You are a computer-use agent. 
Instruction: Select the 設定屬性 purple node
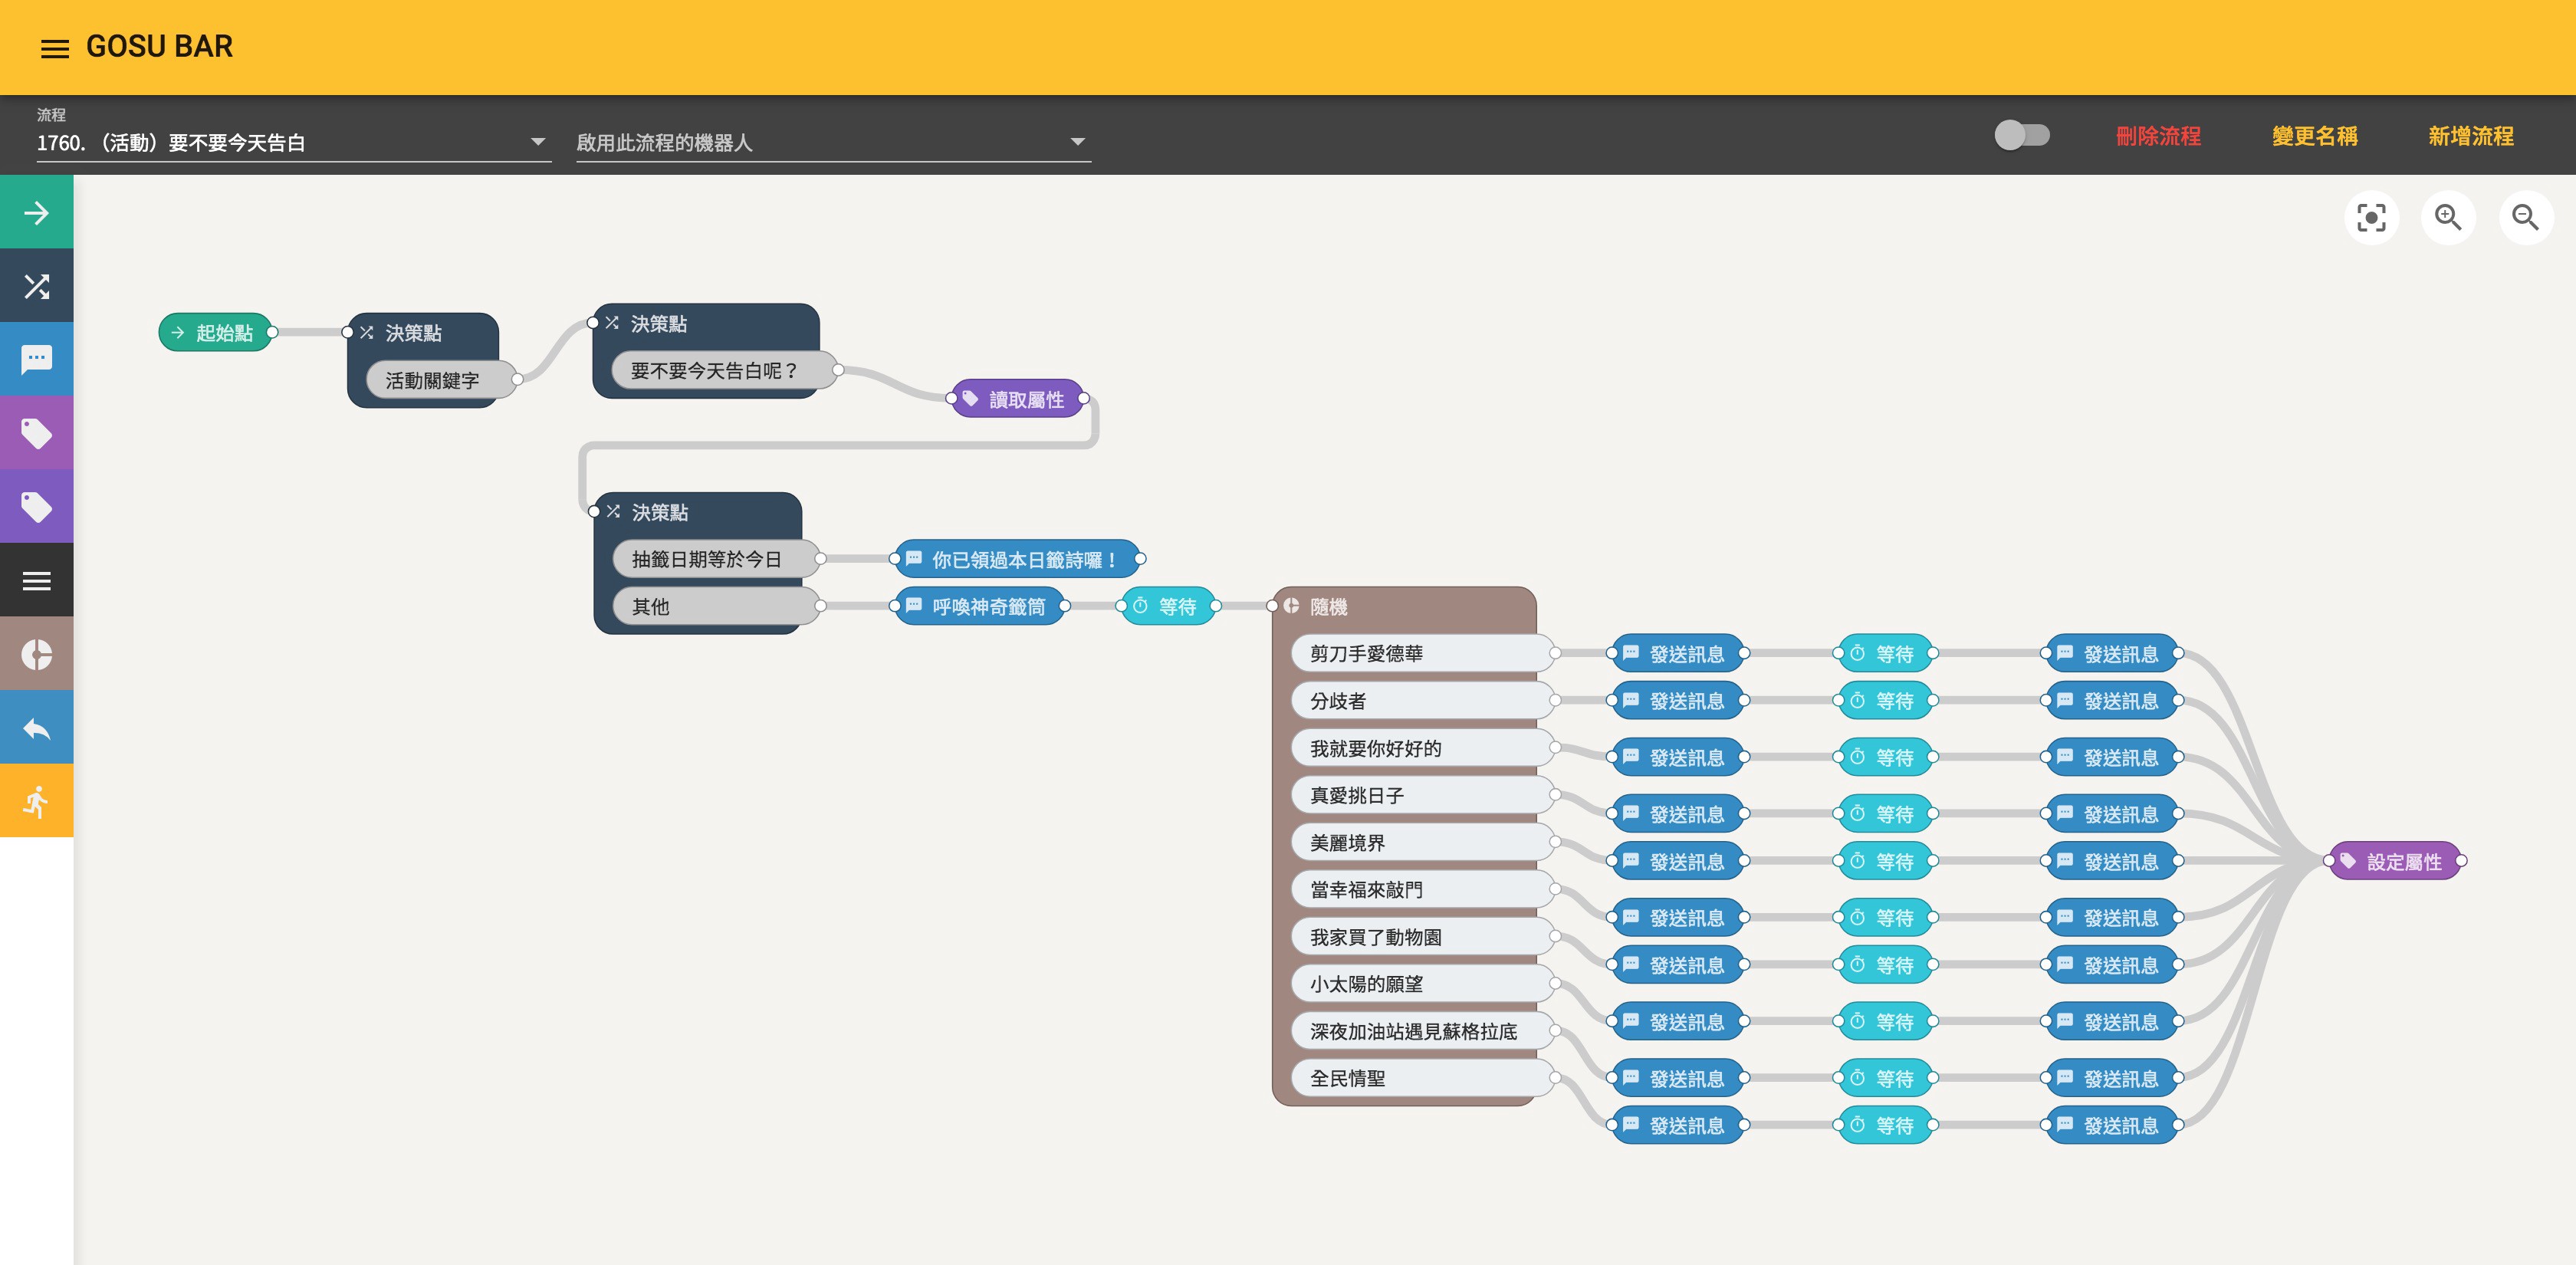[x=2395, y=861]
